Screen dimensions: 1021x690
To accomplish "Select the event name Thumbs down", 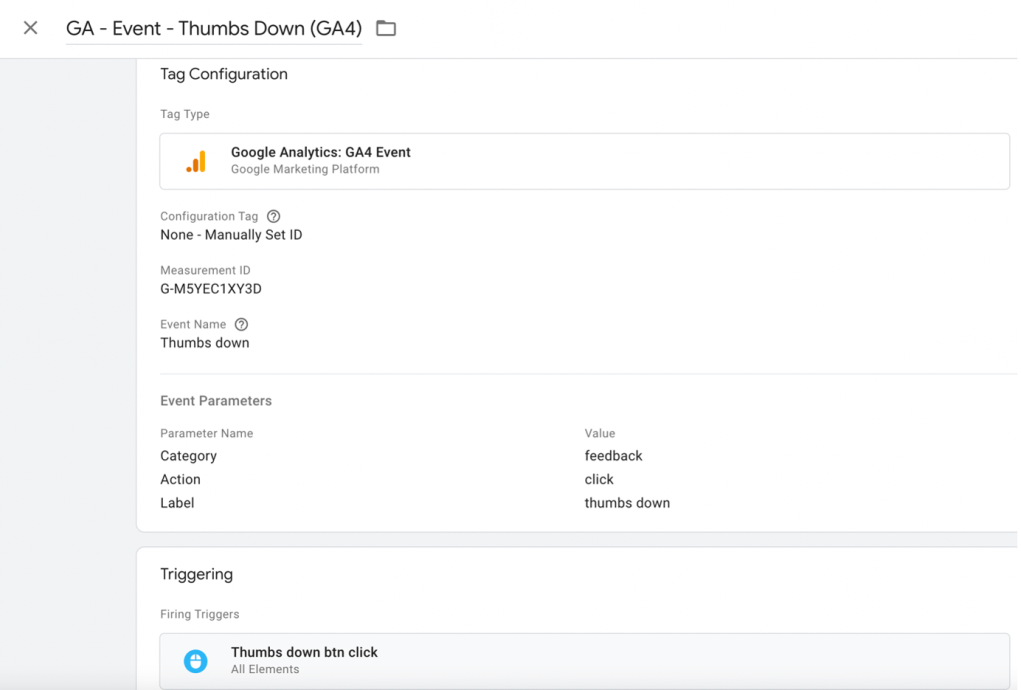I will click(204, 343).
